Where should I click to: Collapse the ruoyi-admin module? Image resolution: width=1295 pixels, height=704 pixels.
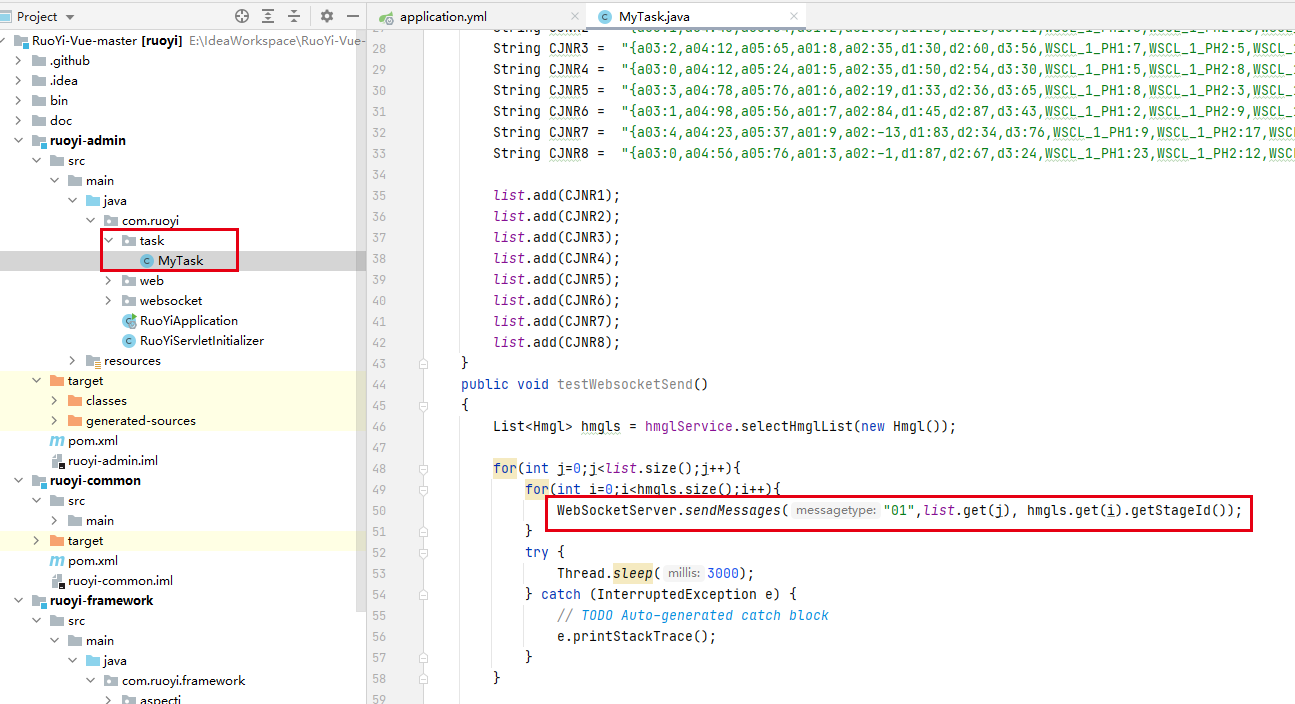tap(20, 141)
